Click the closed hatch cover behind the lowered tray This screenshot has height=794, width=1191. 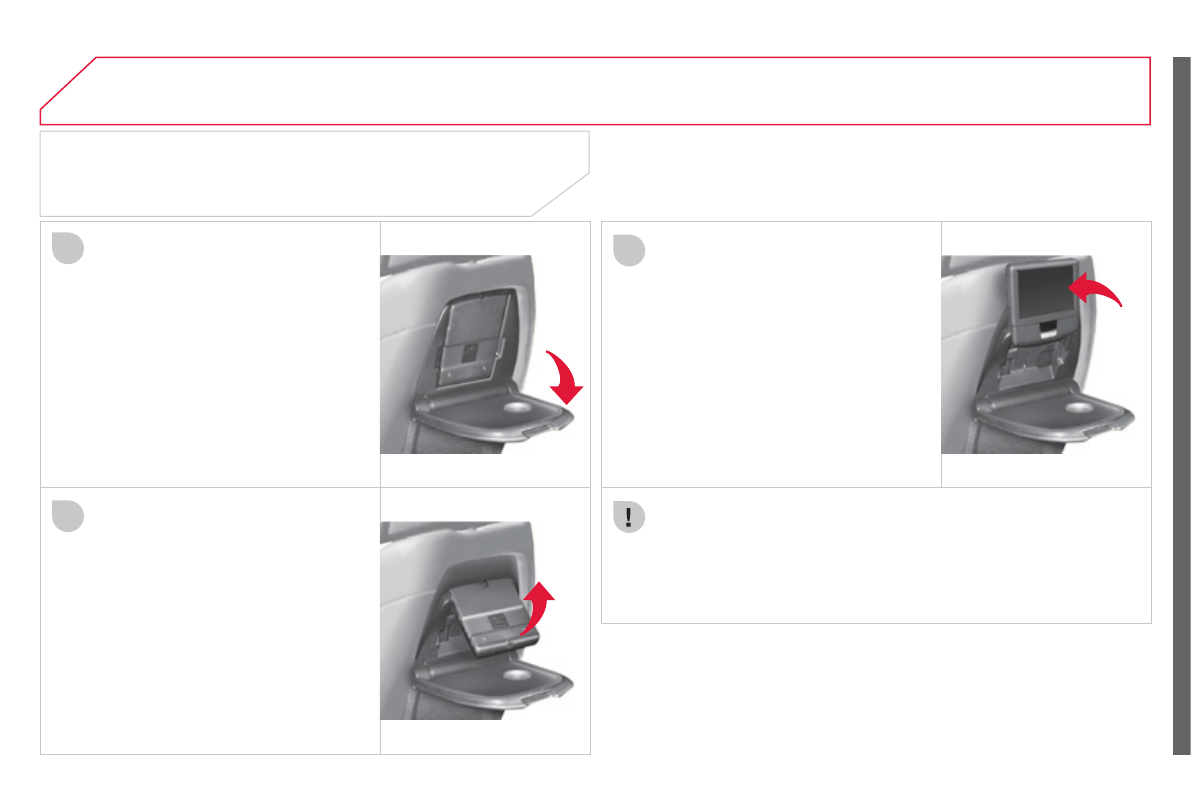pyautogui.click(x=474, y=338)
